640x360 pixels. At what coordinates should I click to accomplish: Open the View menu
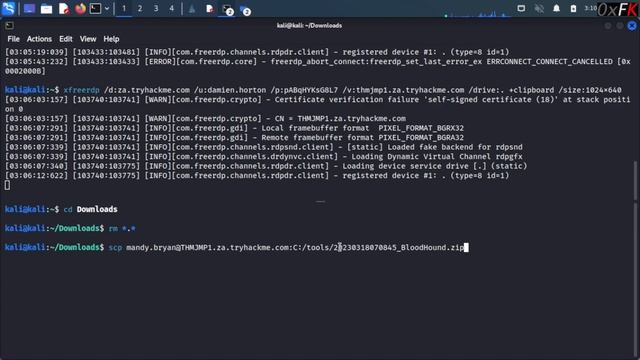pos(88,39)
